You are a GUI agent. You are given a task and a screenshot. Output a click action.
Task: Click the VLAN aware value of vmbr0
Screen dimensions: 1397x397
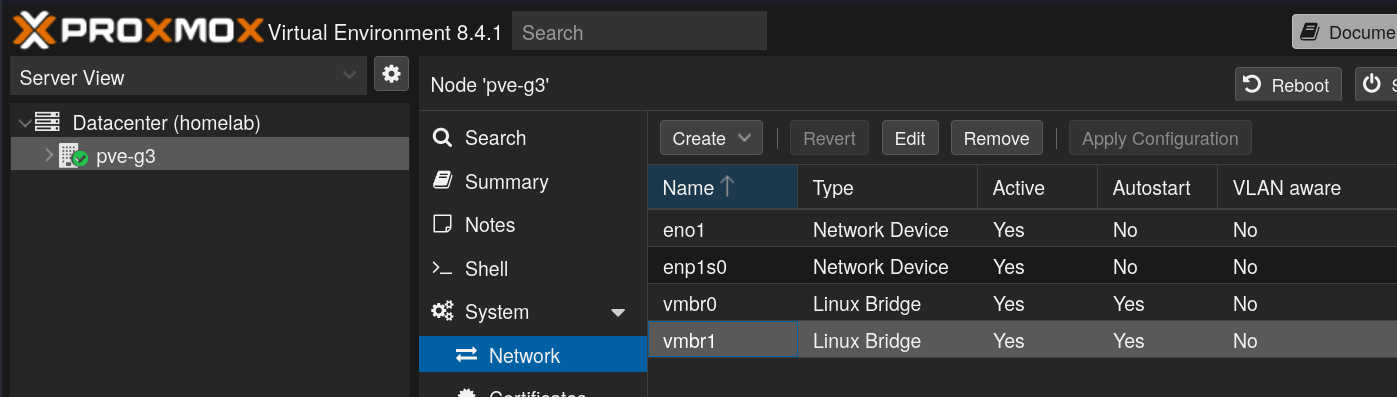[1245, 303]
